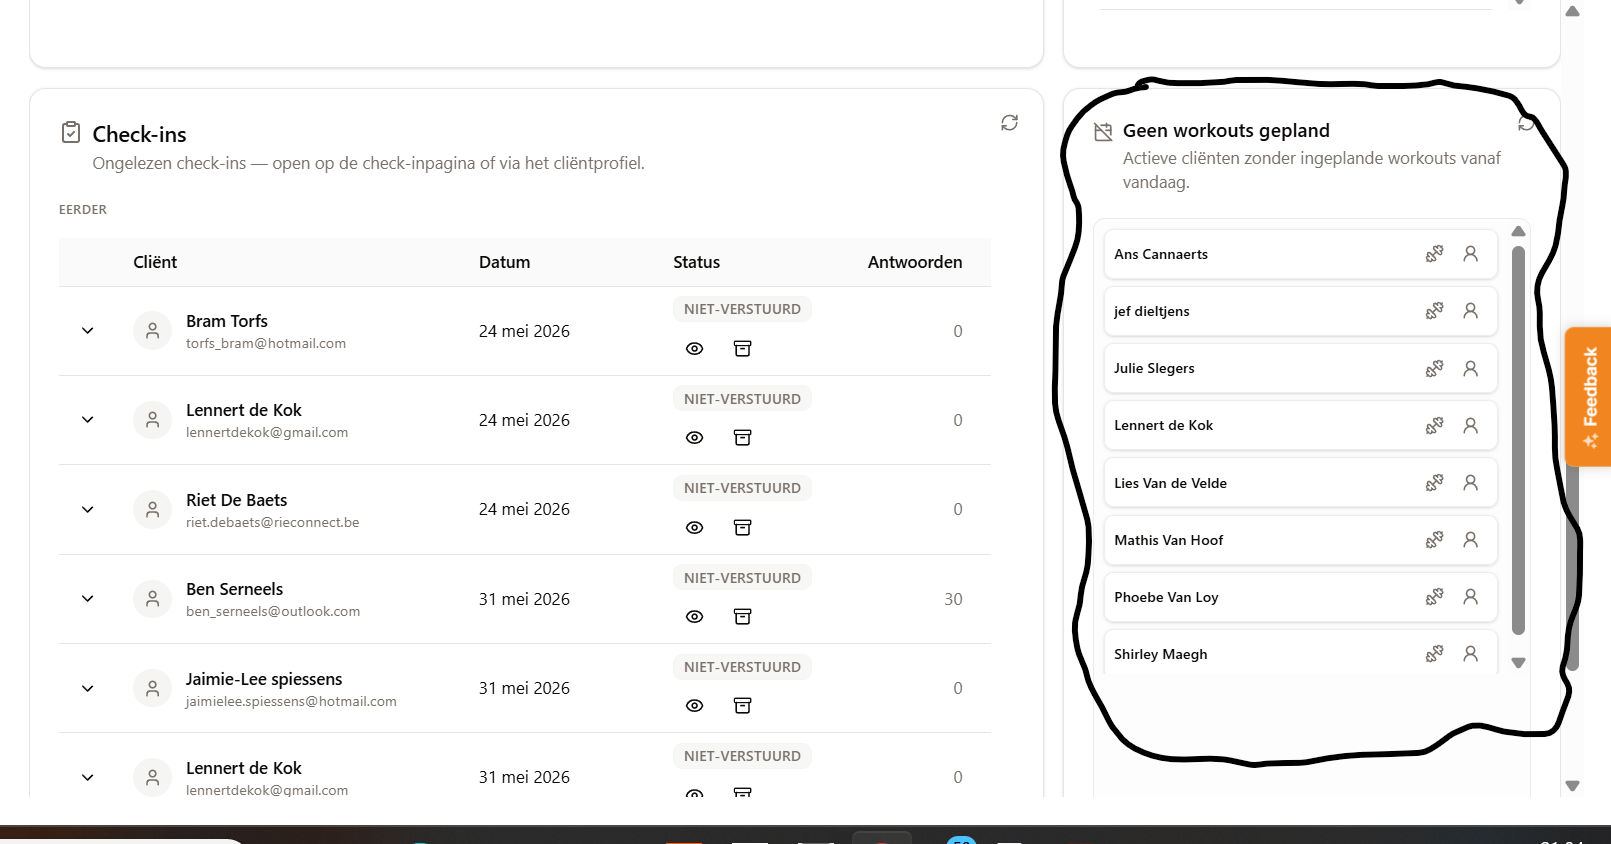Screen dimensions: 1611x844
Task: Open profile of Lies Van de Velde
Action: [x=1470, y=483]
